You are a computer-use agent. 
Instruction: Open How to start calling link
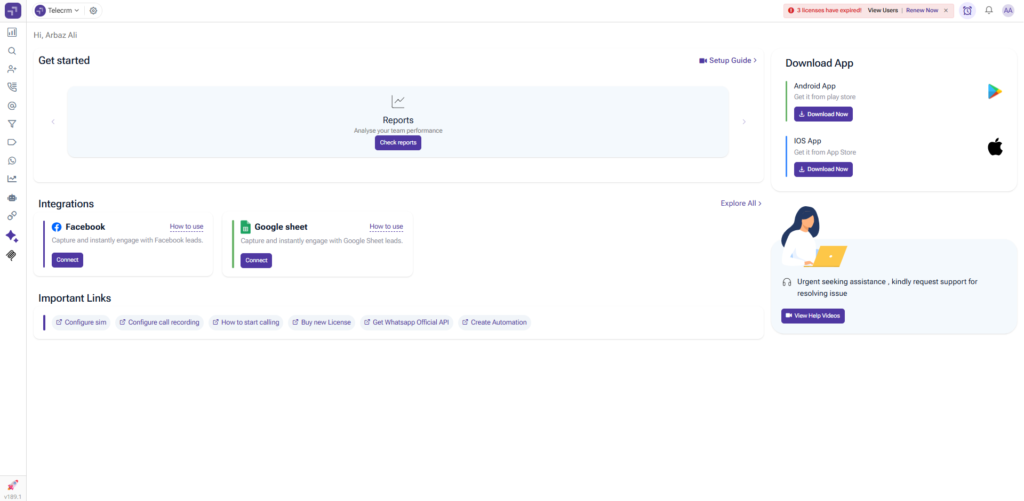coord(246,322)
